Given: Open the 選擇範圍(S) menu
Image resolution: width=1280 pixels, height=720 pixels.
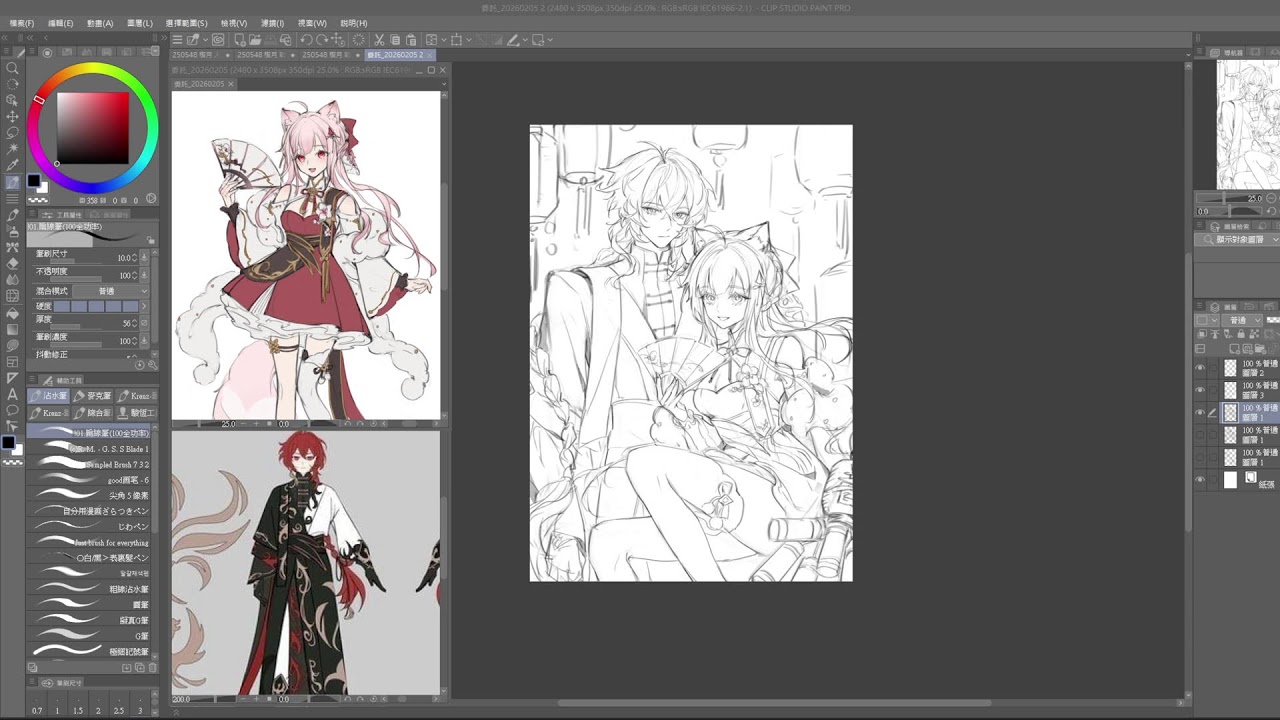Looking at the screenshot, I should point(186,23).
